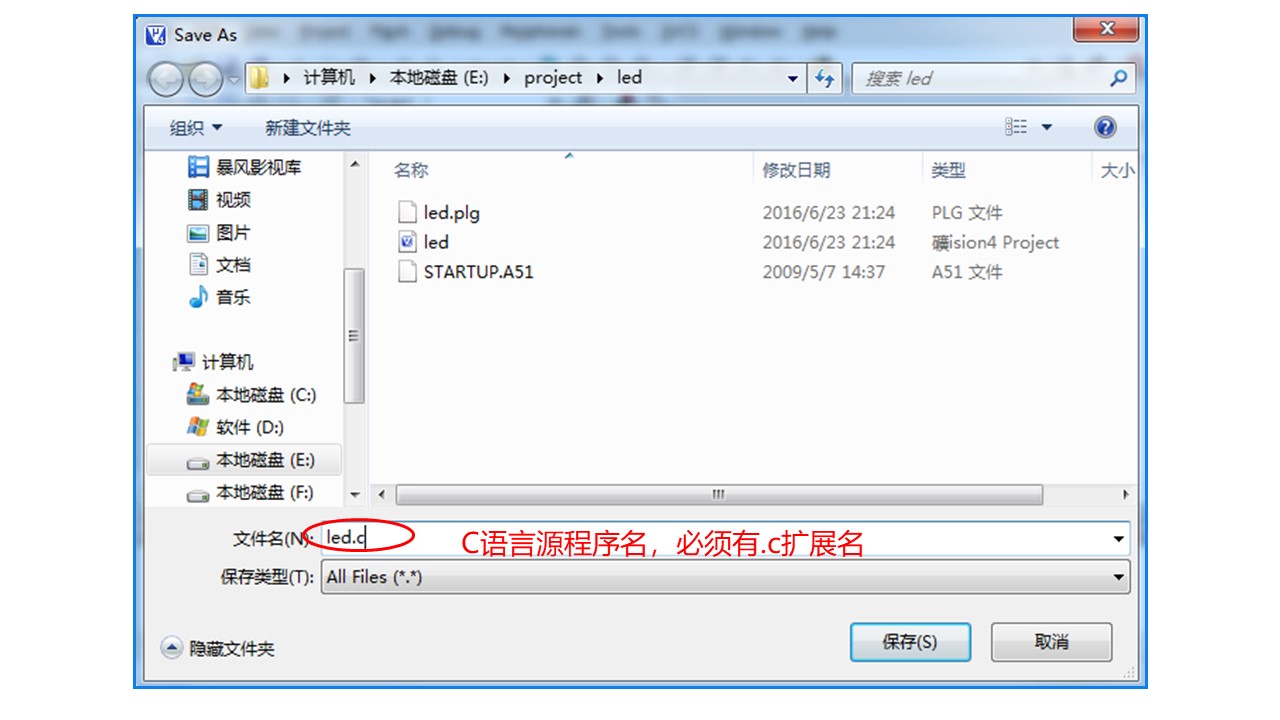Click the back navigation arrow
Image resolution: width=1280 pixels, height=720 pixels.
(x=166, y=78)
